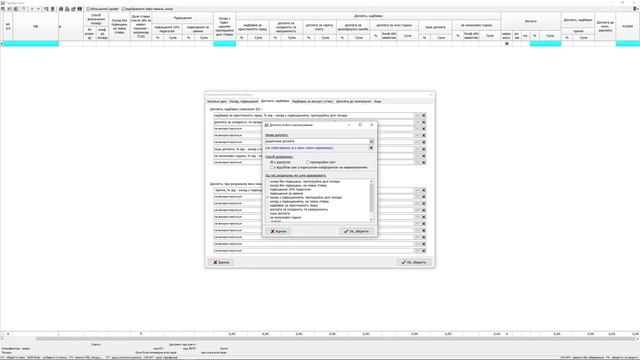Open the dropdown of the name field in the front dialog

(x=371, y=141)
